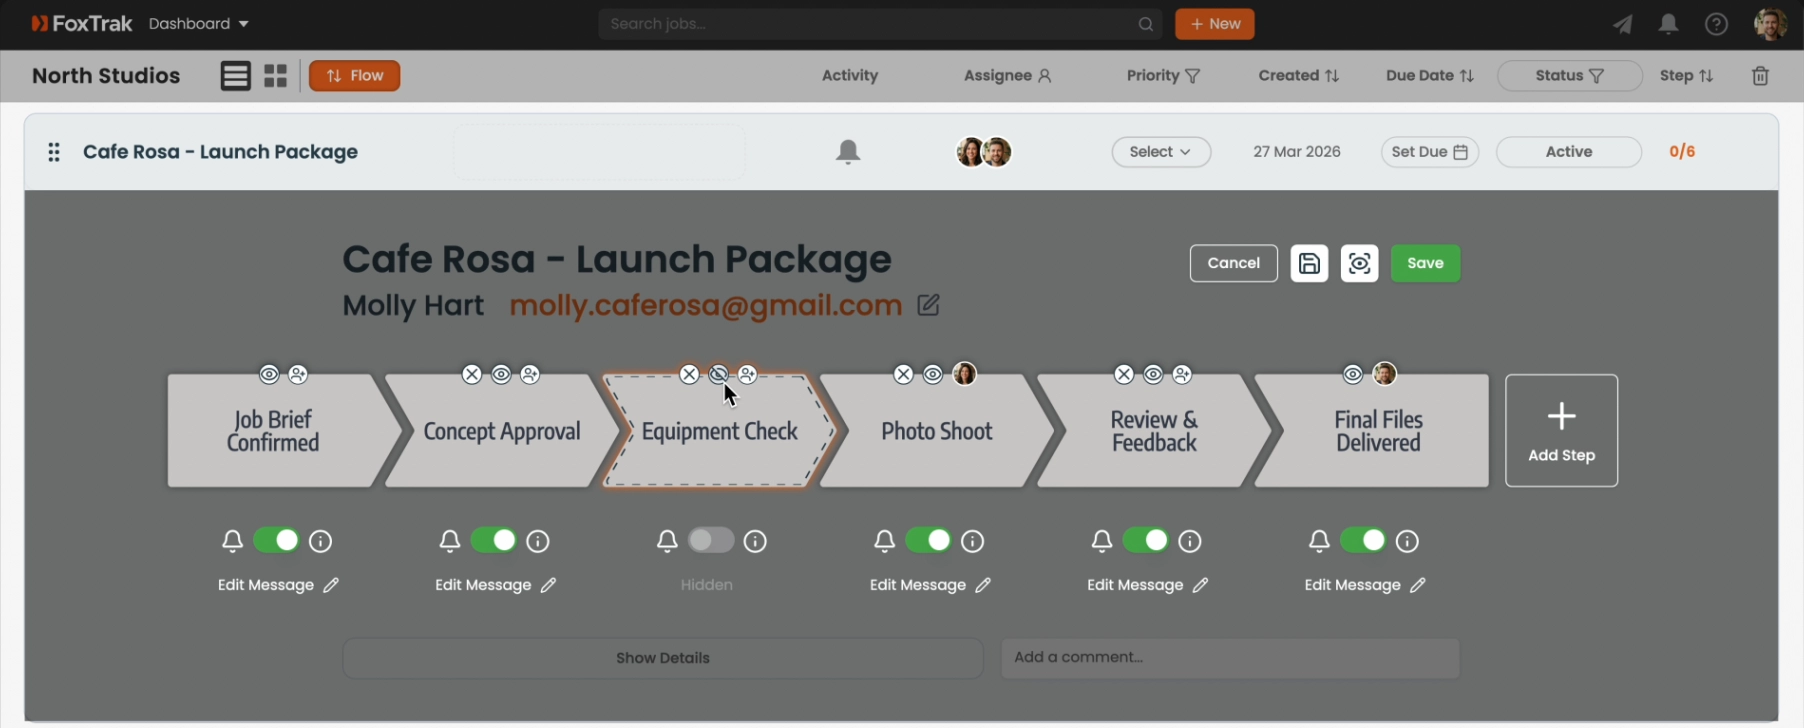Focus the Search jobs field
This screenshot has width=1804, height=728.
(x=880, y=24)
